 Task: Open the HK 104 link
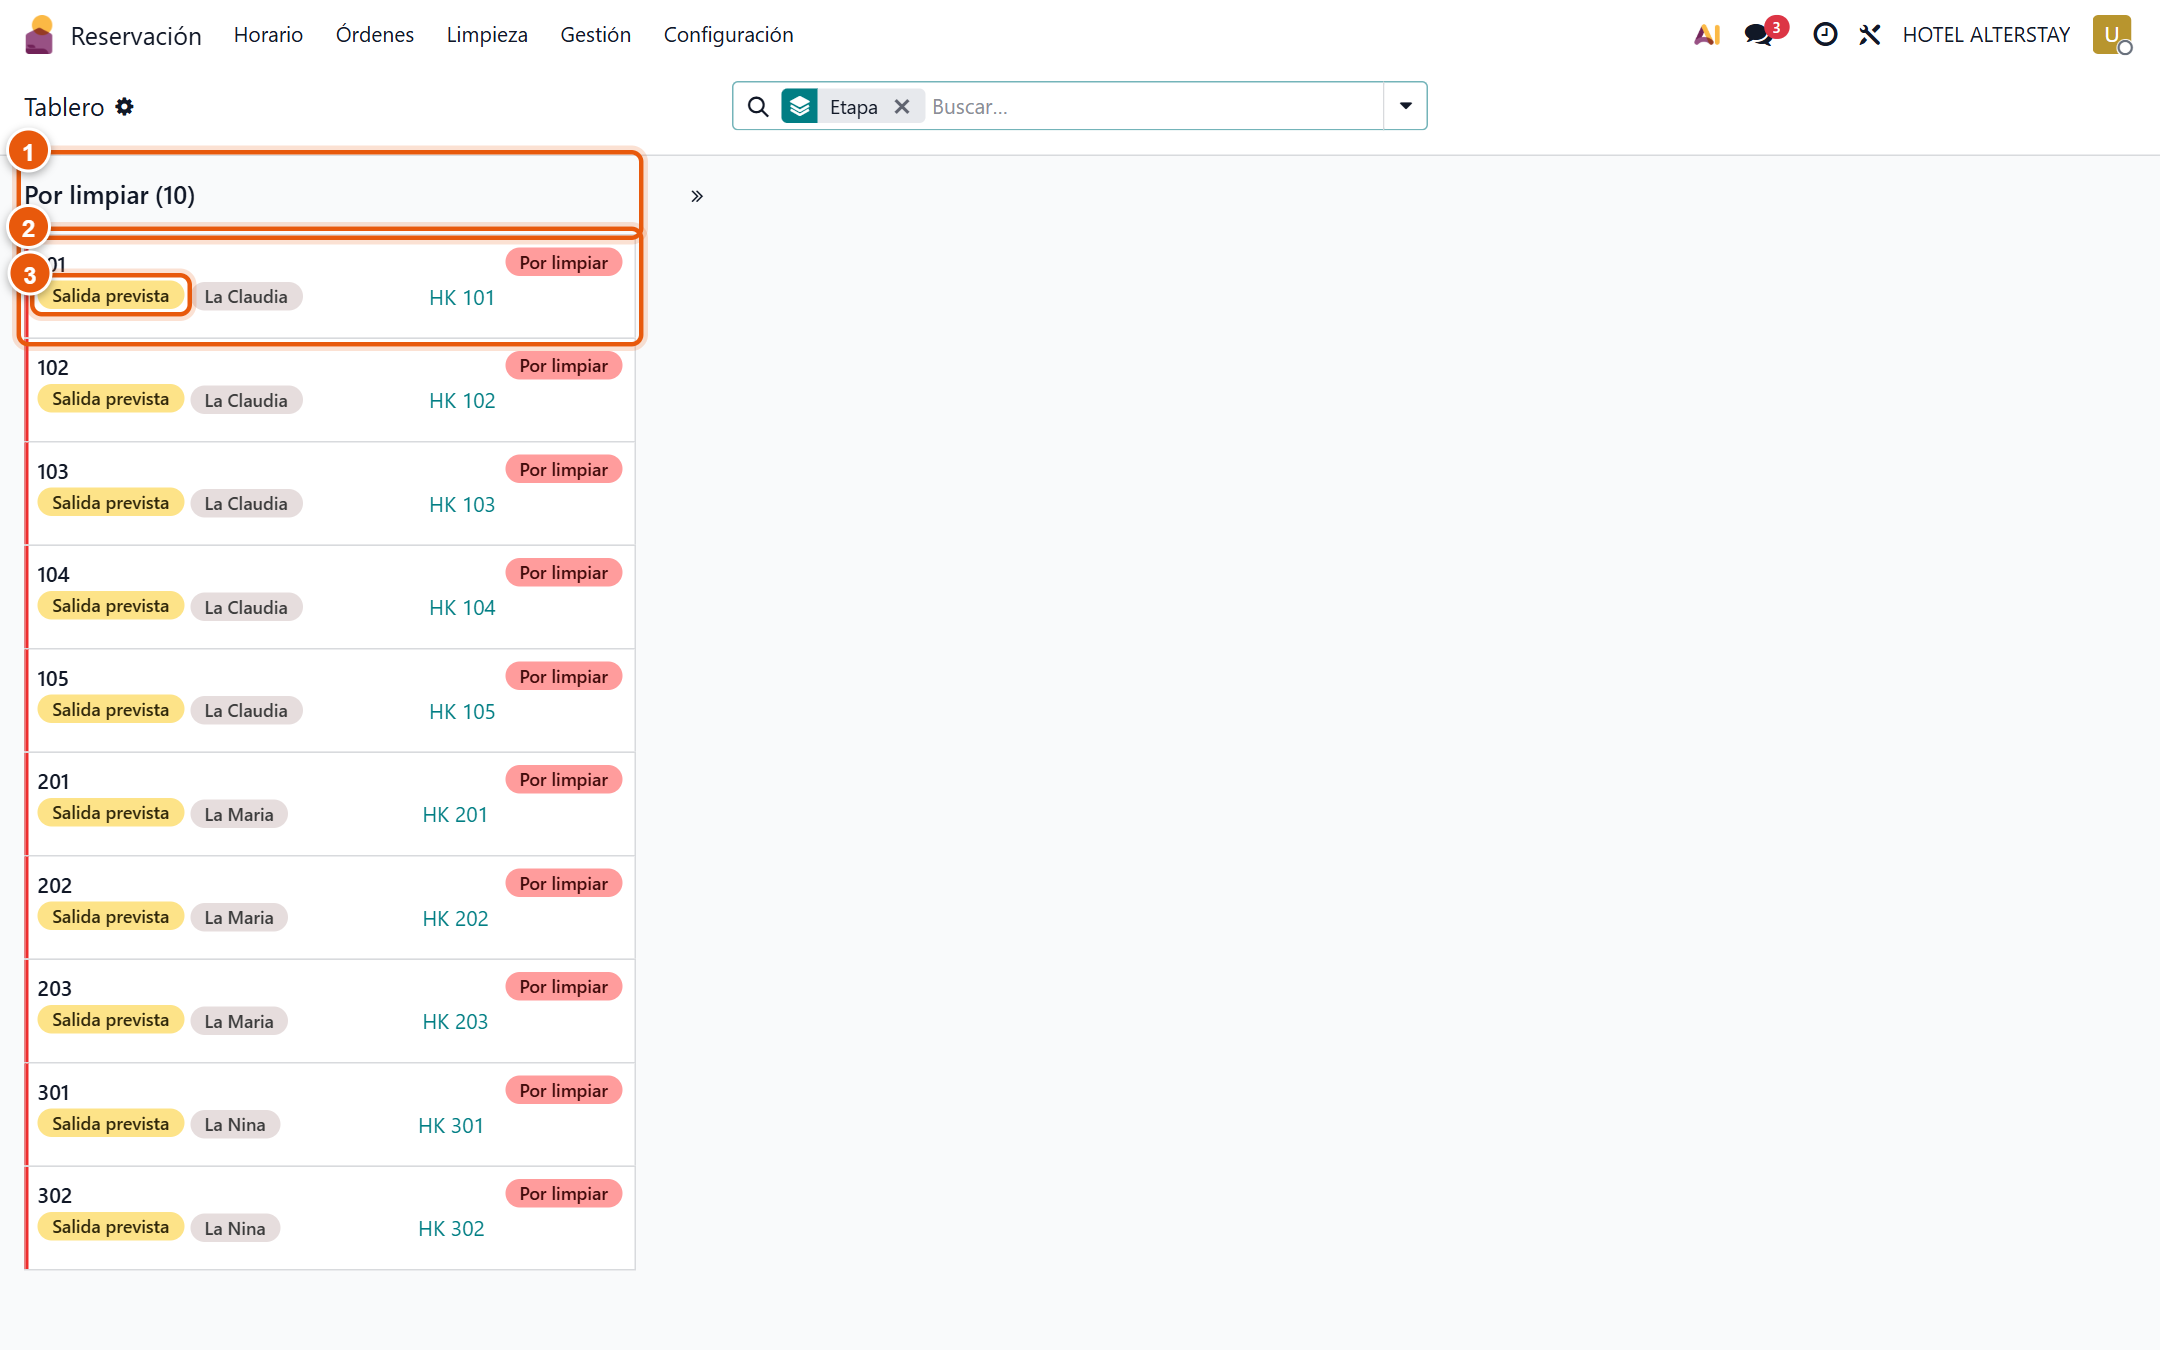click(462, 607)
